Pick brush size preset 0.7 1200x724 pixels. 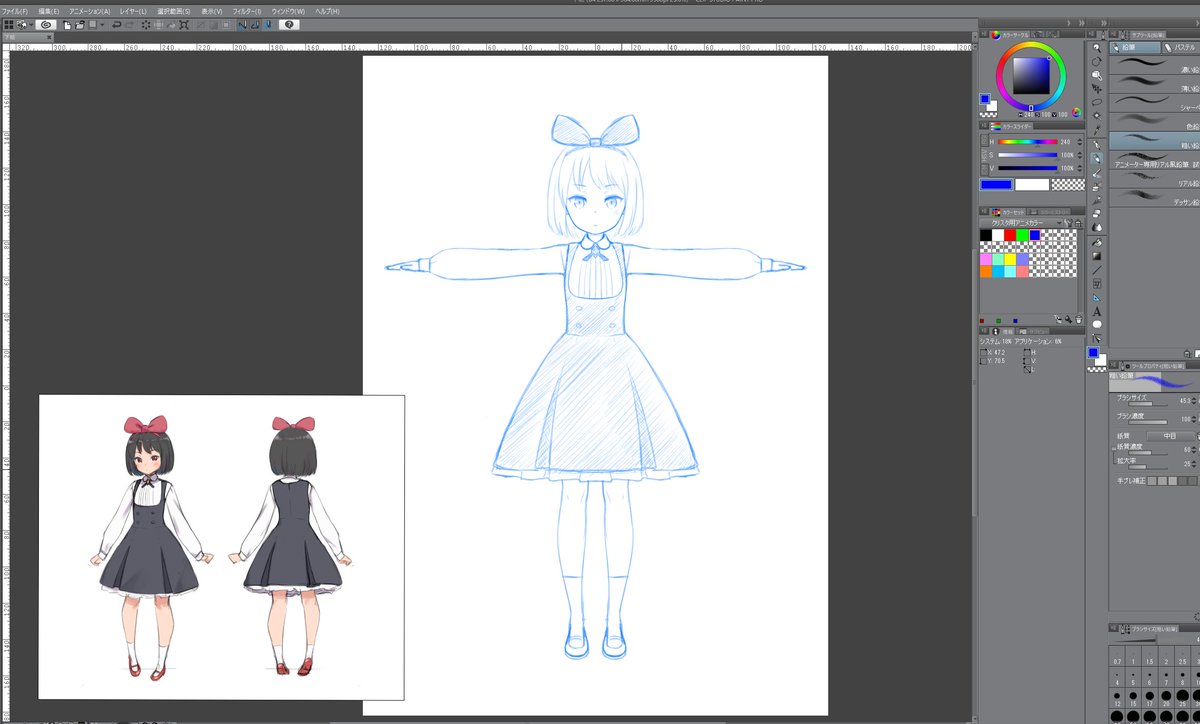[1117, 656]
